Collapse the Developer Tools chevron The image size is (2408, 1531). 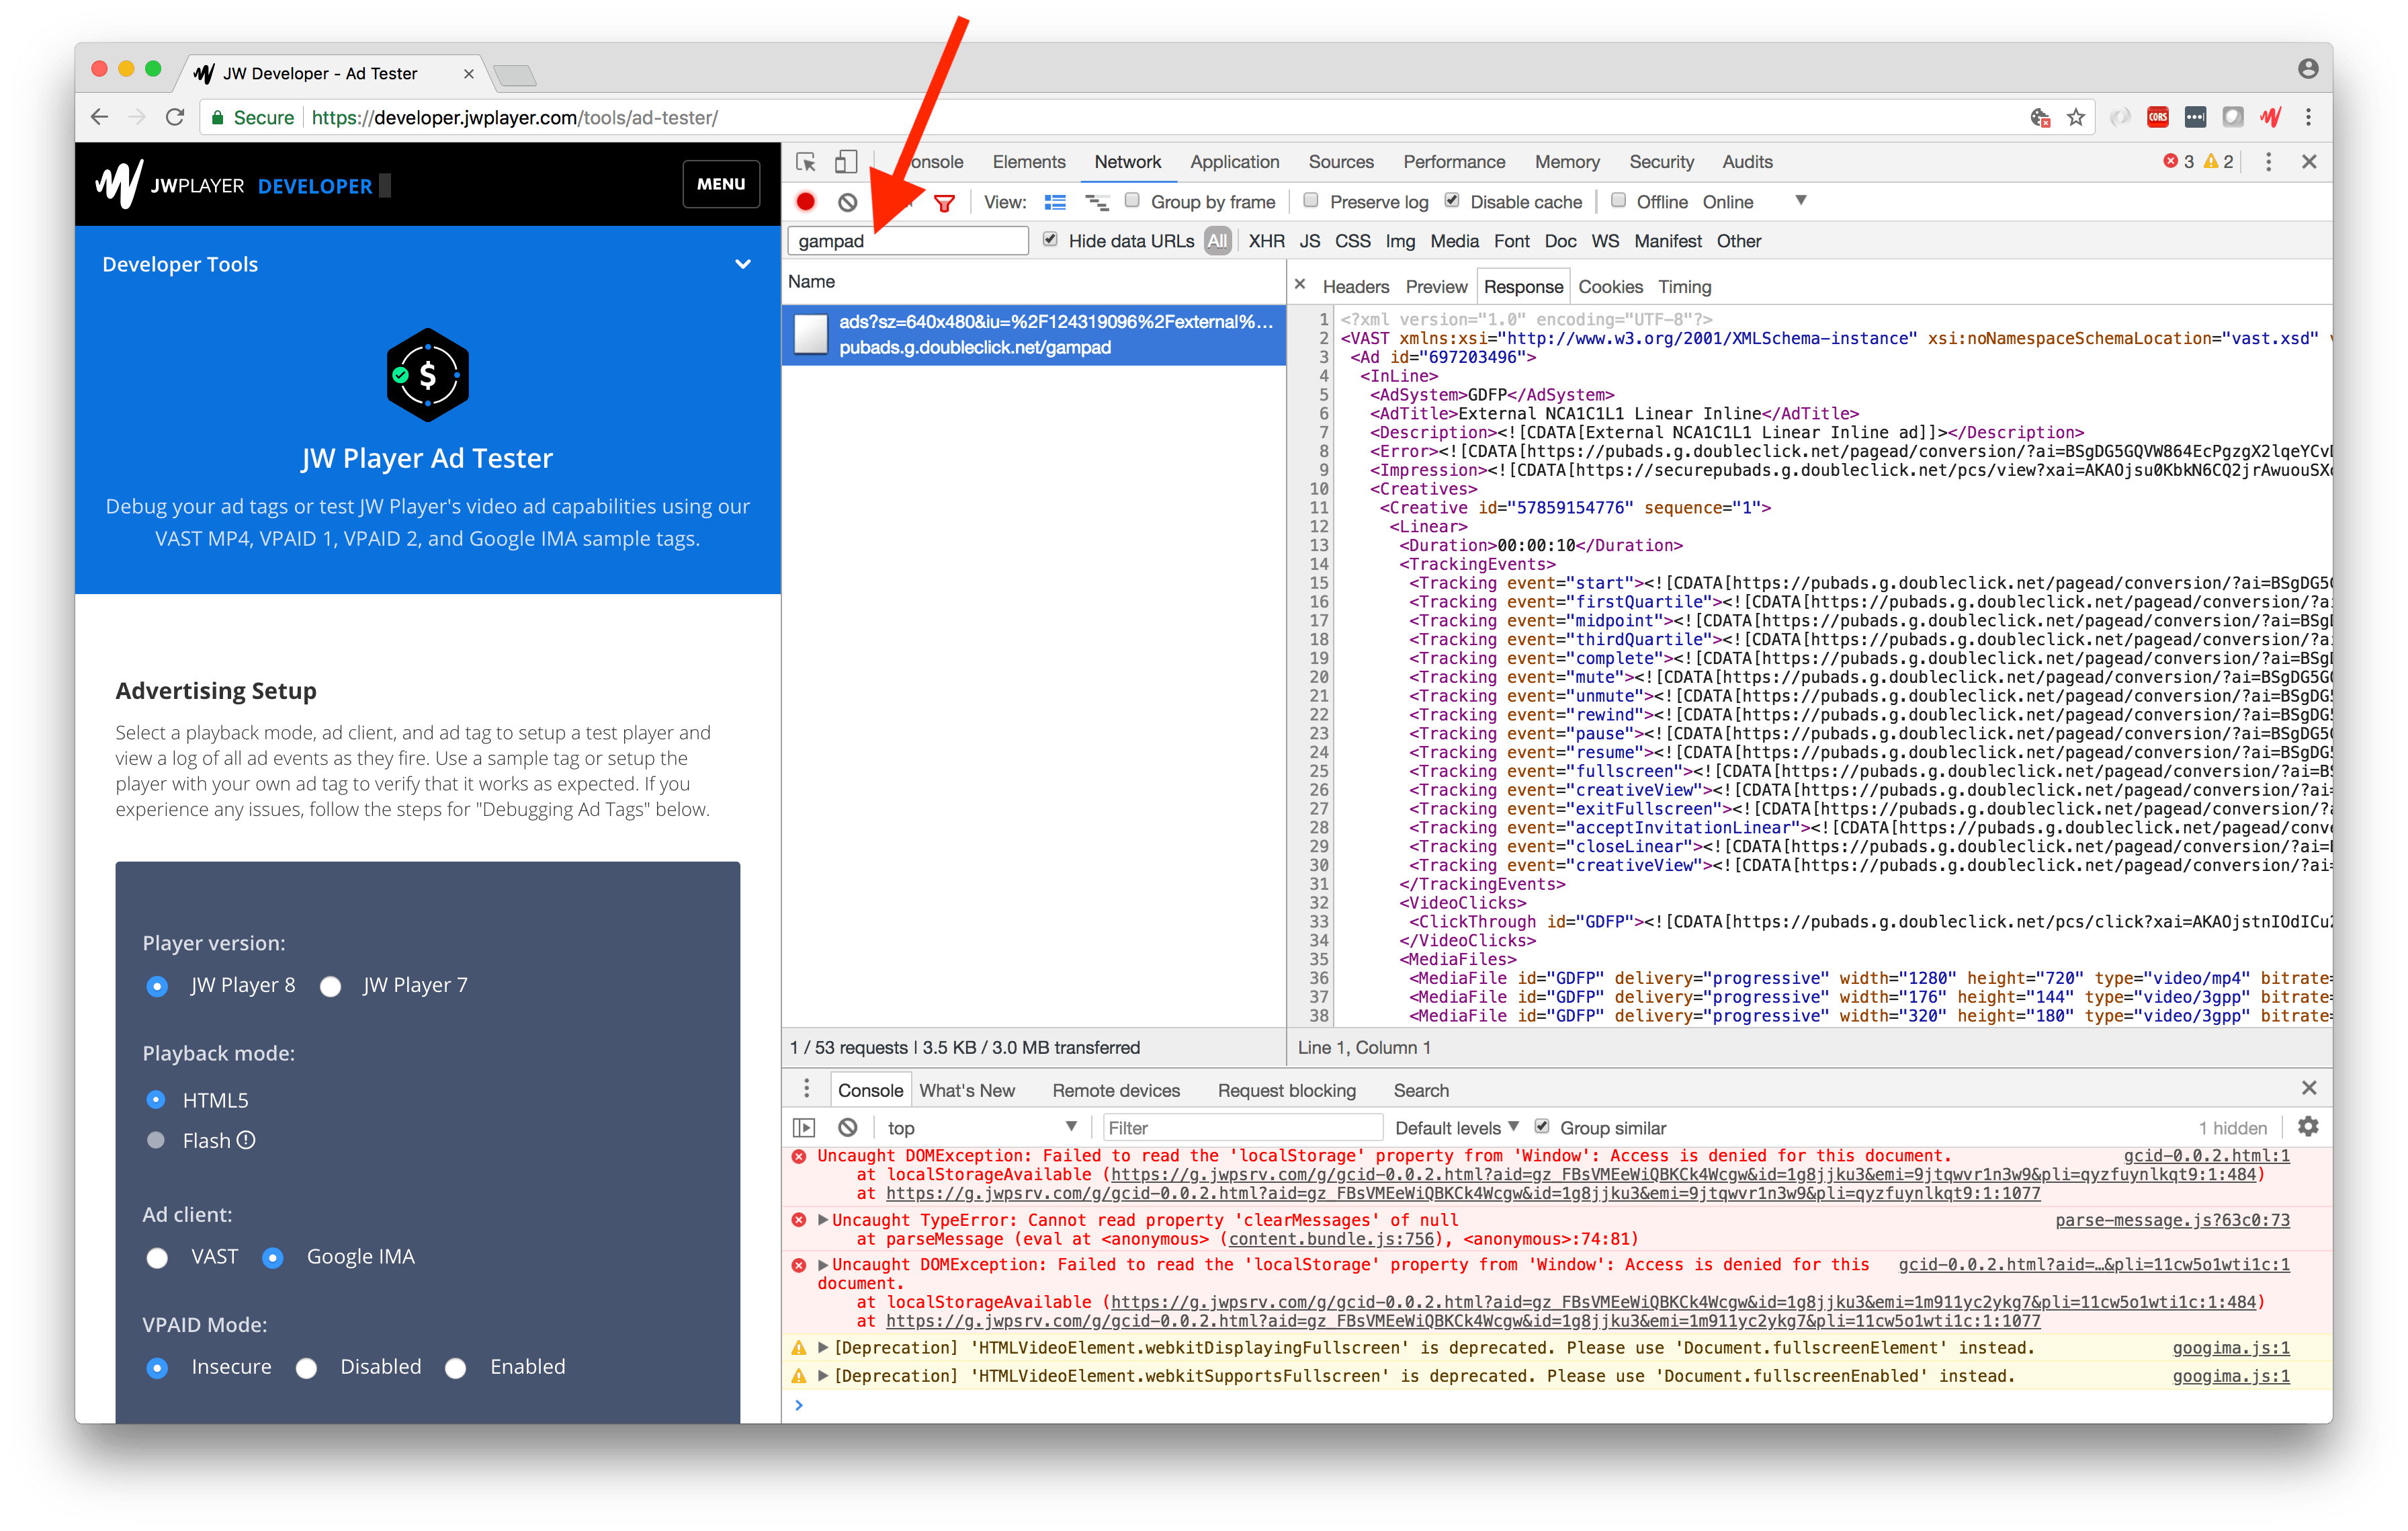click(743, 265)
